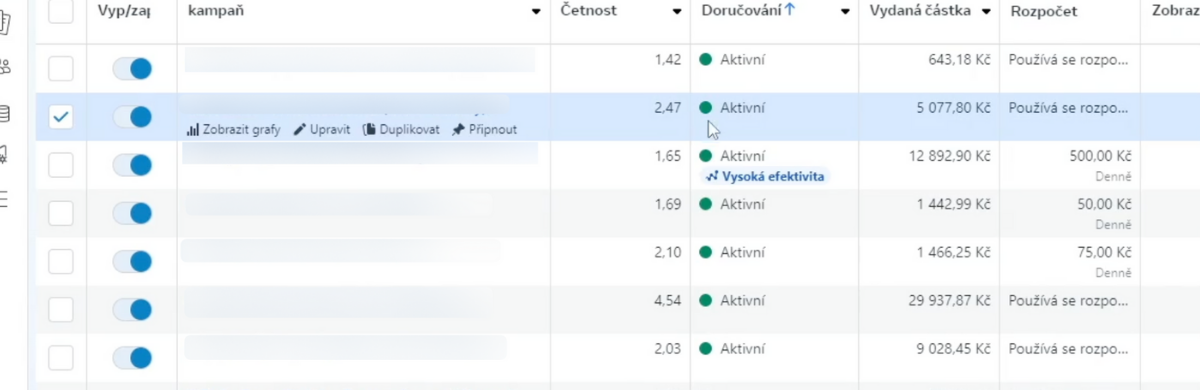Image resolution: width=1200 pixels, height=390 pixels.
Task: Click green status dot in 29 937,87 Kč row
Action: (706, 300)
